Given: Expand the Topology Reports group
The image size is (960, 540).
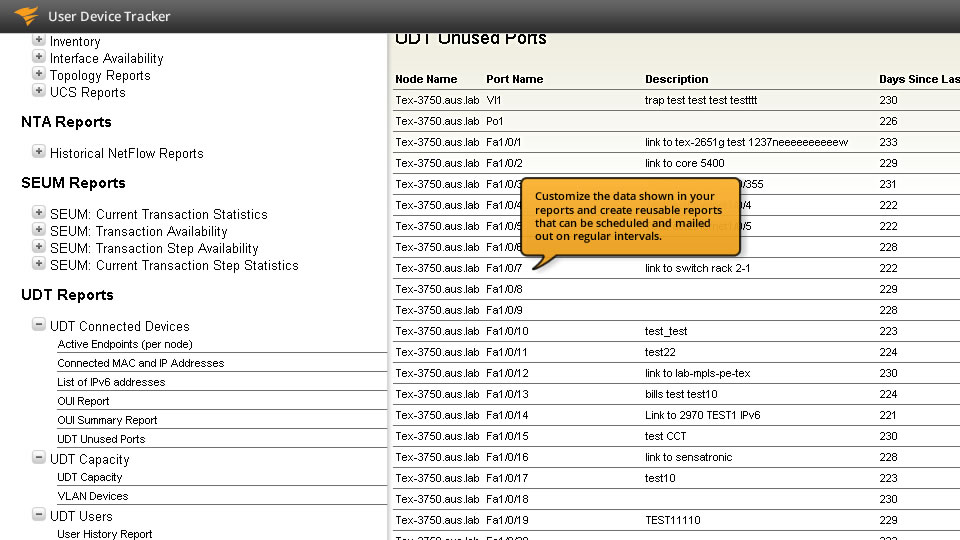Looking at the screenshot, I should tap(39, 74).
